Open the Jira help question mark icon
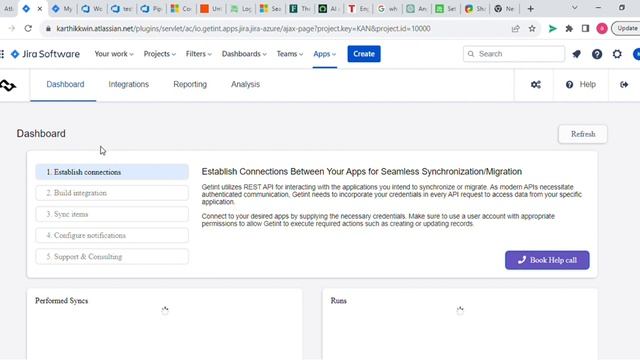Image resolution: width=640 pixels, height=360 pixels. coord(597,54)
